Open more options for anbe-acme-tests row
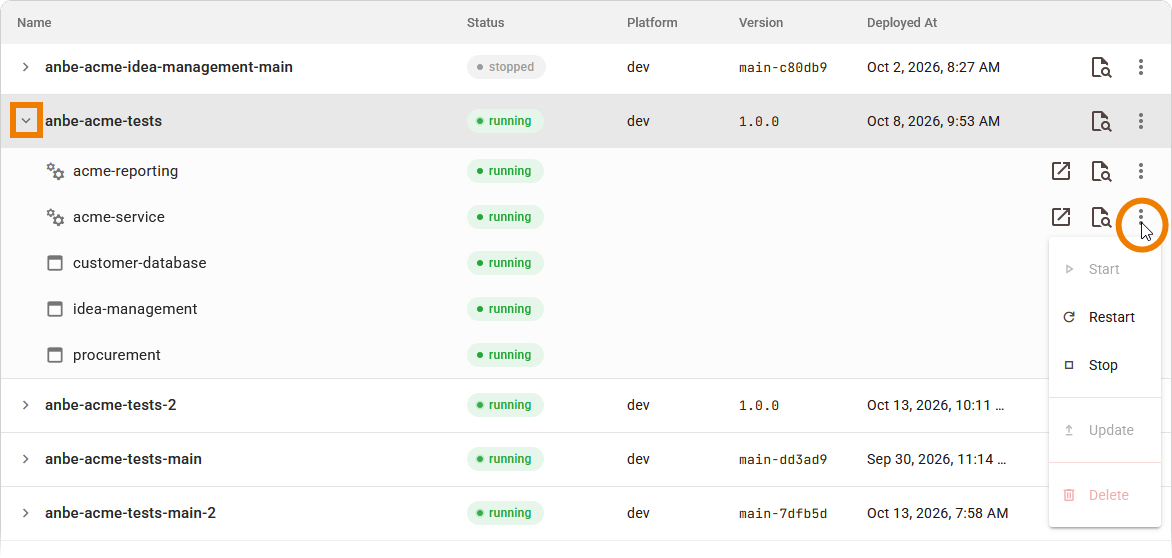The width and height of the screenshot is (1172, 558). coord(1141,121)
